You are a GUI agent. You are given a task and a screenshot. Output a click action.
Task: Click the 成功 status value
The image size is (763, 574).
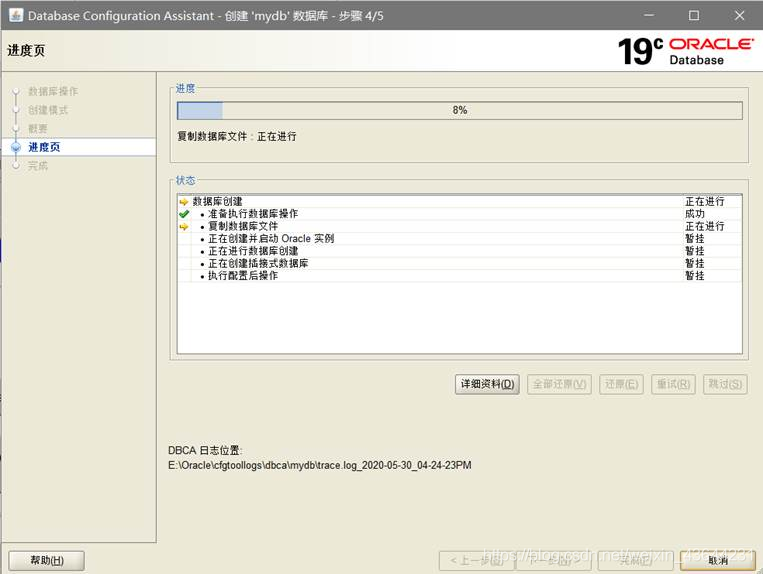pyautogui.click(x=694, y=214)
